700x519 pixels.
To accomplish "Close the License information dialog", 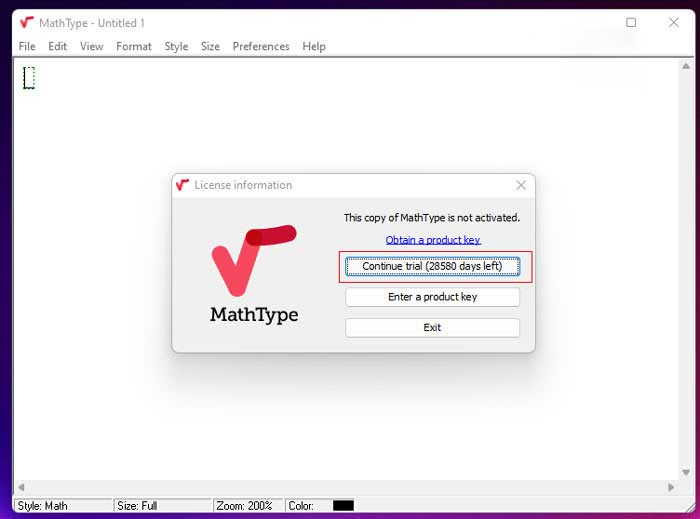I will pyautogui.click(x=521, y=185).
